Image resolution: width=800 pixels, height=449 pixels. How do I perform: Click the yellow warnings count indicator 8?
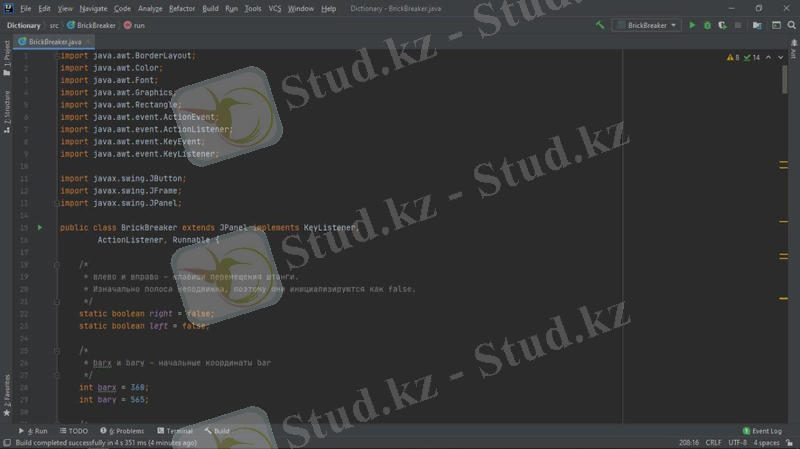733,58
